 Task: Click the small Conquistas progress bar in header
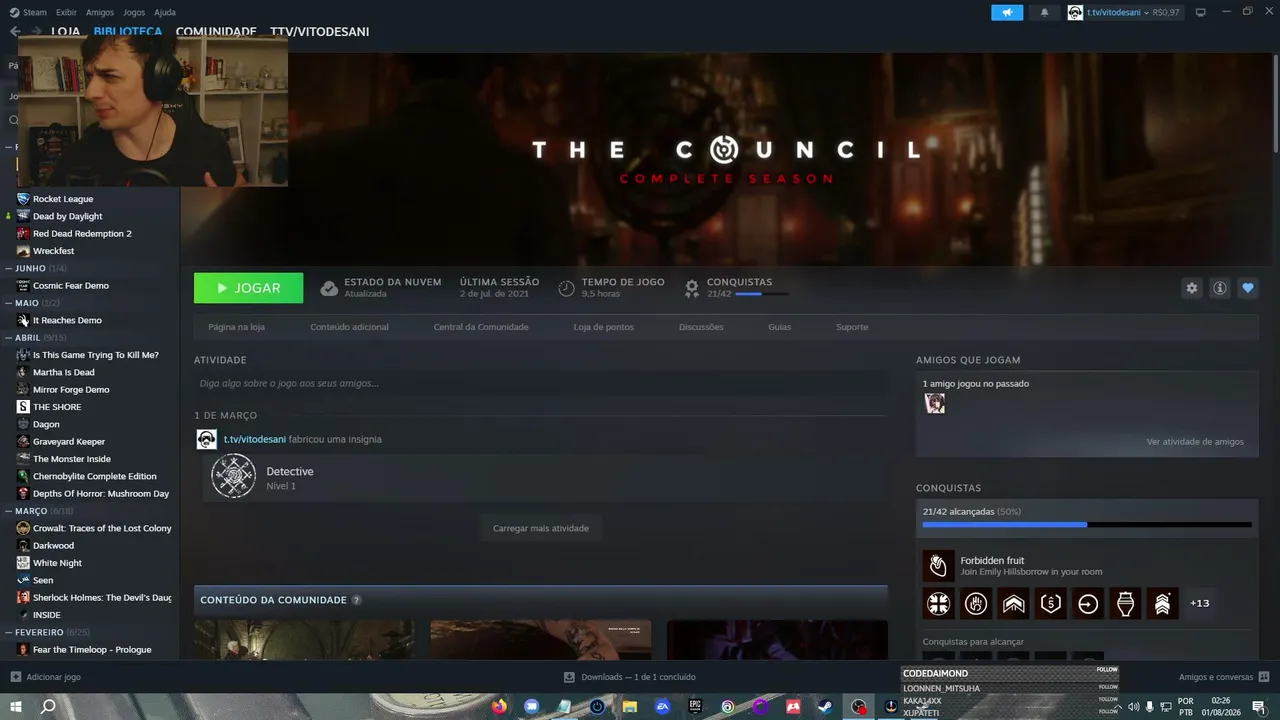tap(761, 294)
